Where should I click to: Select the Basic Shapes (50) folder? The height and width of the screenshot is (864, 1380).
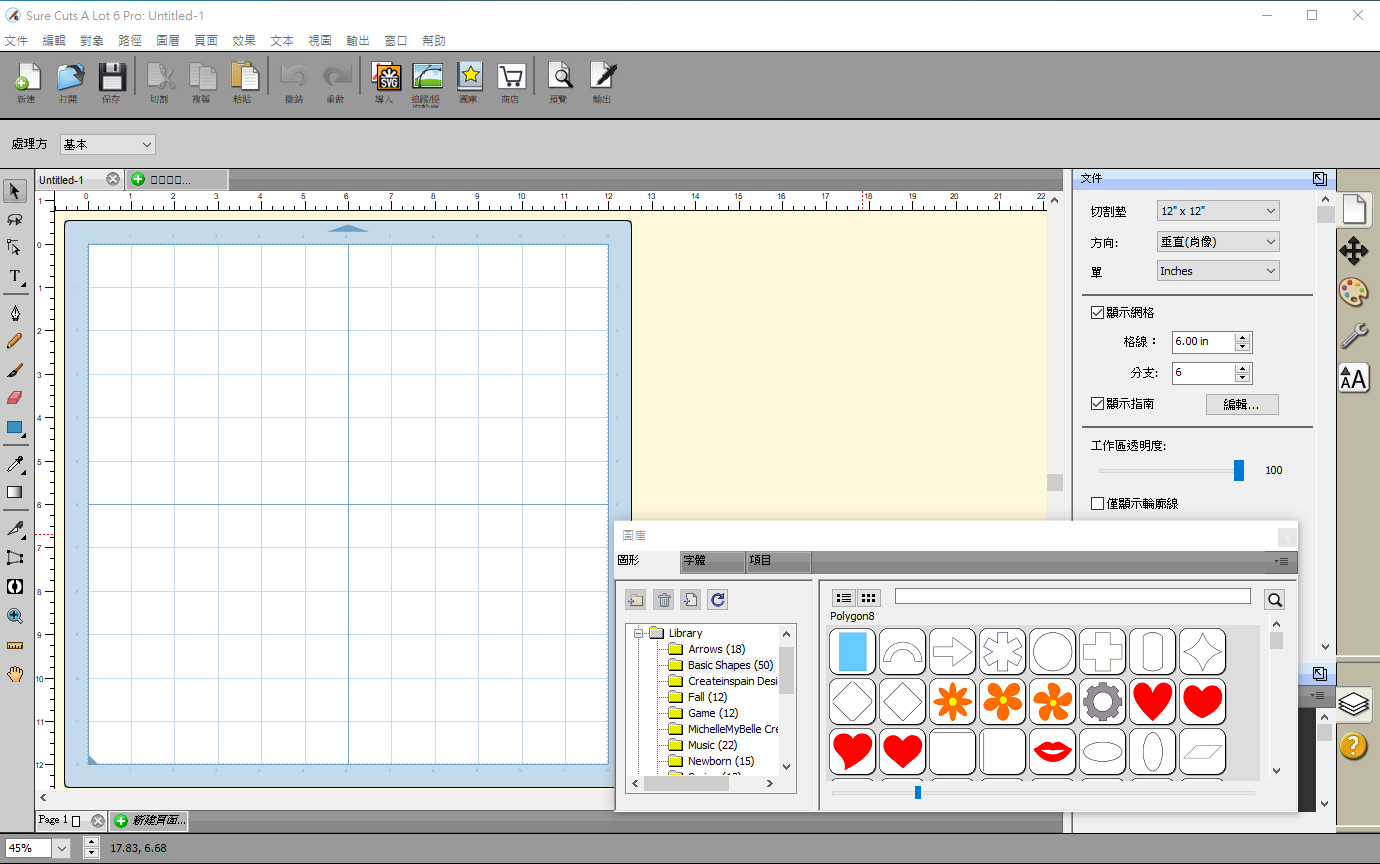click(730, 665)
